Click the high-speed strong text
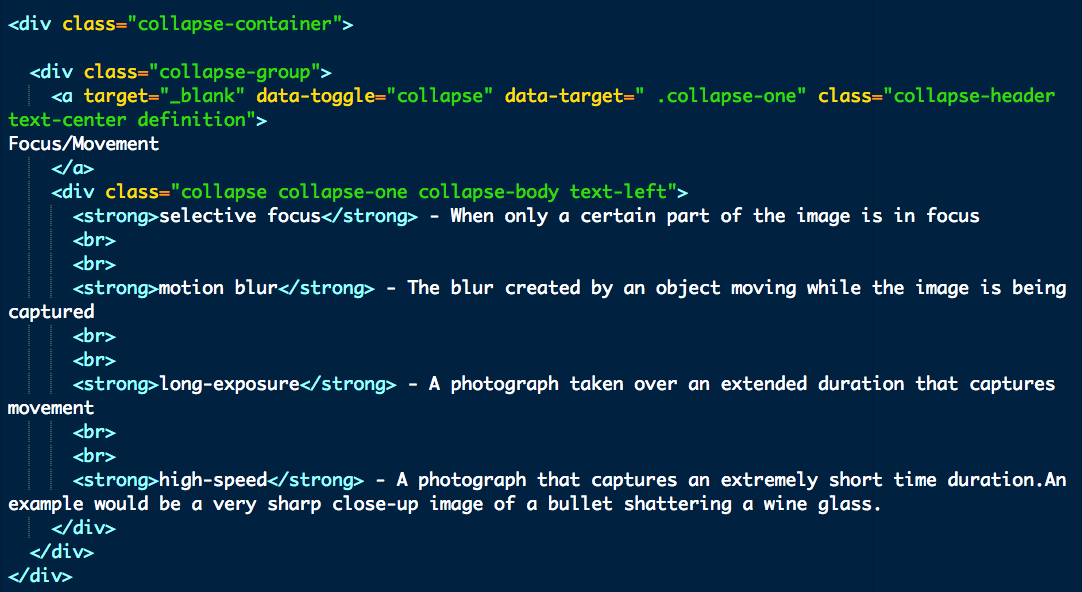Image resolution: width=1082 pixels, height=592 pixels. [213, 480]
